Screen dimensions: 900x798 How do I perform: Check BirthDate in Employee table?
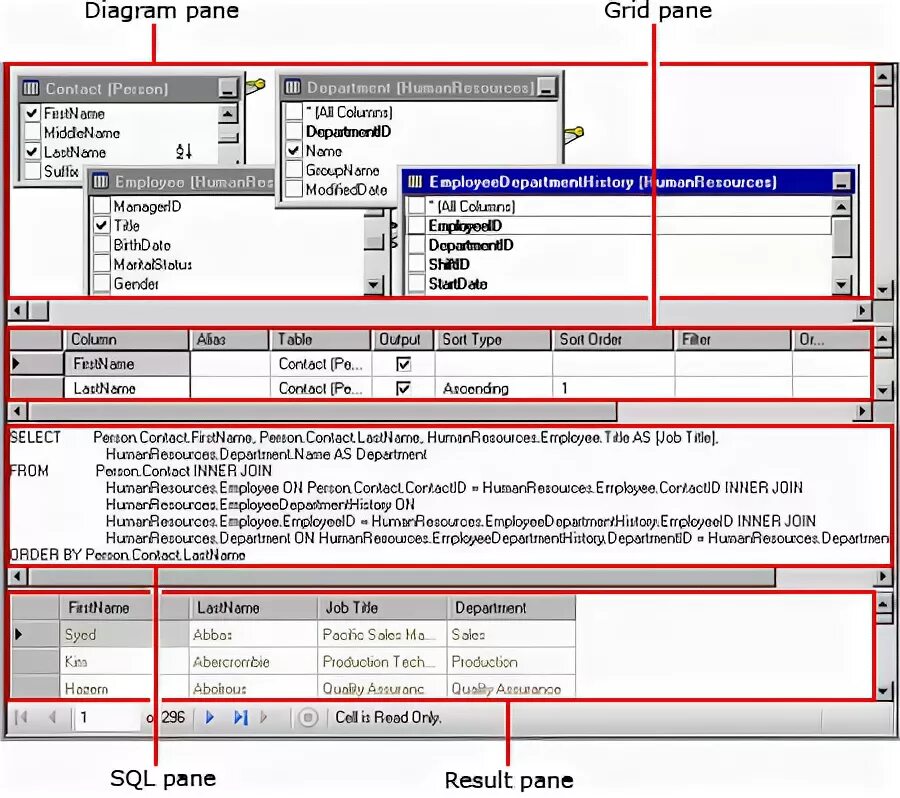[102, 245]
